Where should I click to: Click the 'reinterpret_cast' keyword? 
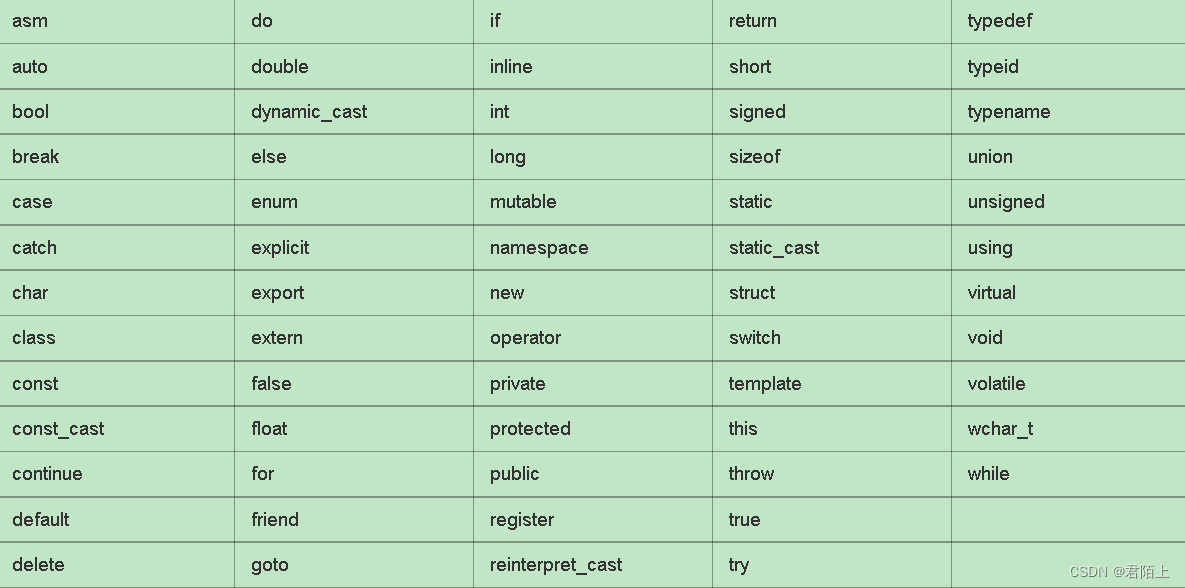pos(555,565)
